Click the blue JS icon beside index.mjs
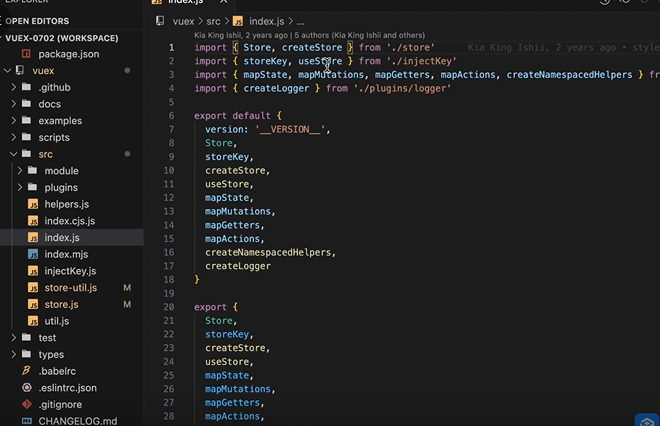The image size is (660, 426). click(x=33, y=254)
